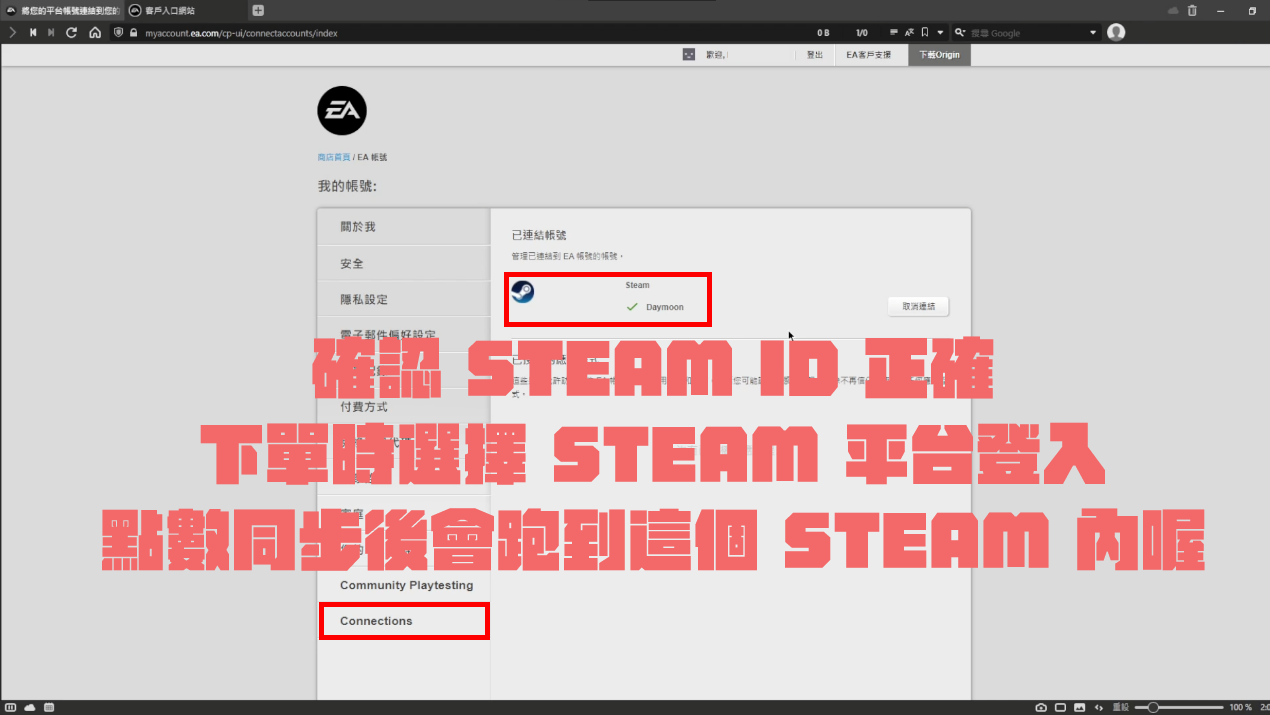Screen dimensions: 1270x715
Task: Click the Google search field
Action: [1028, 33]
